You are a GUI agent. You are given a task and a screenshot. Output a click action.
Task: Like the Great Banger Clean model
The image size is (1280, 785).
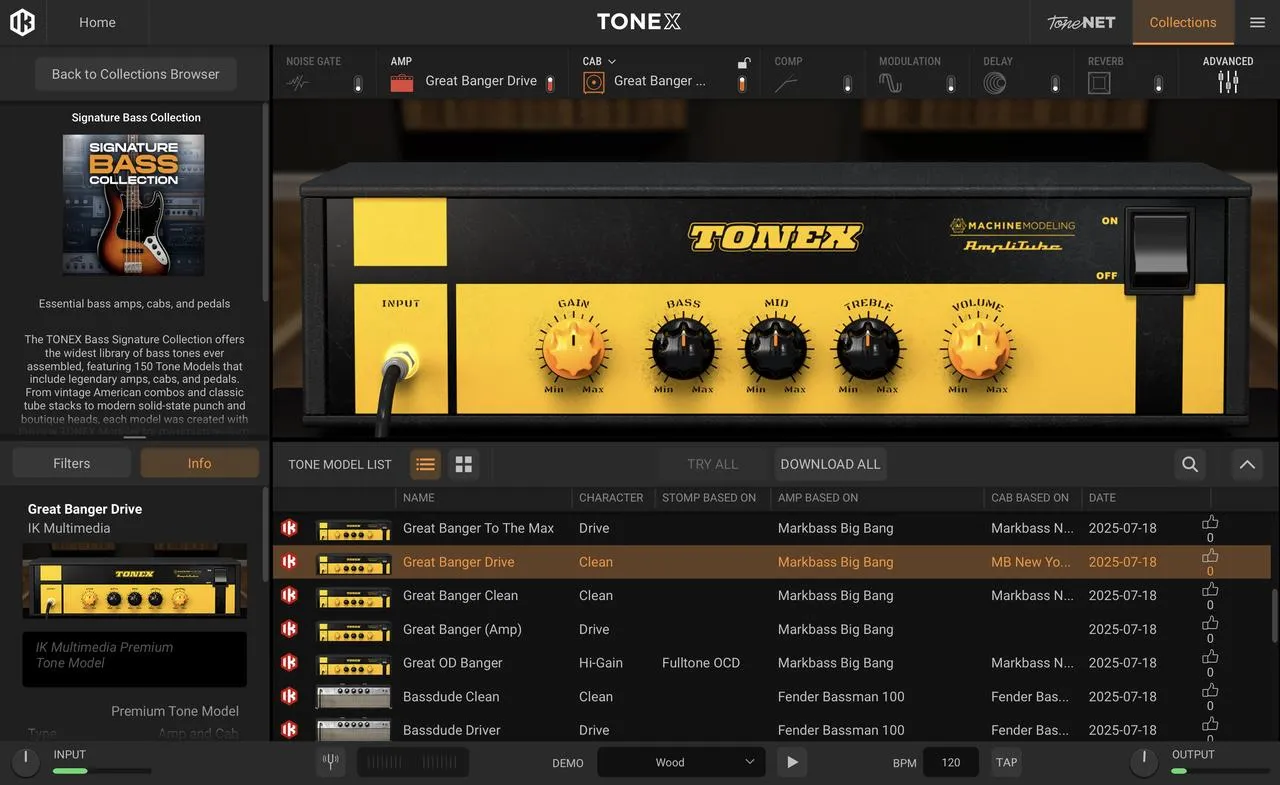(1210, 590)
